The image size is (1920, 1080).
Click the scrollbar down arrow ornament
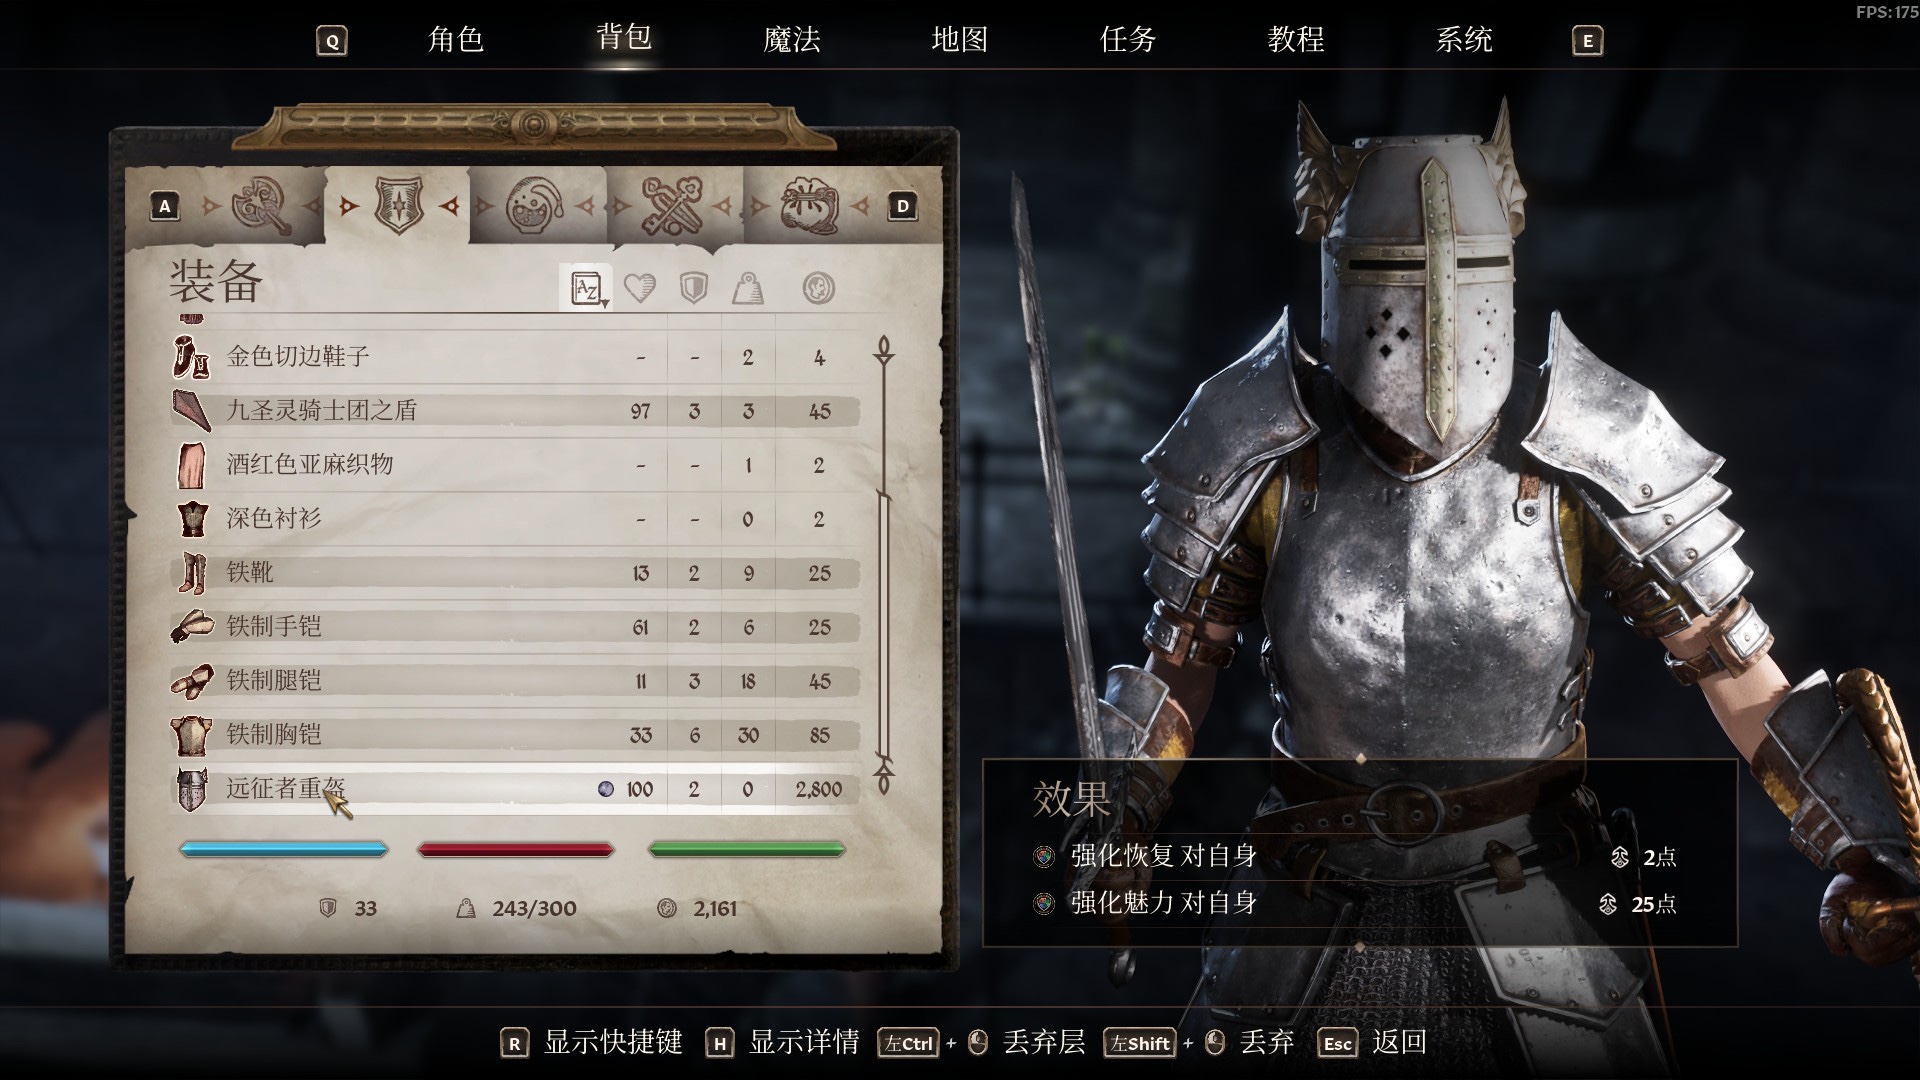pyautogui.click(x=884, y=775)
